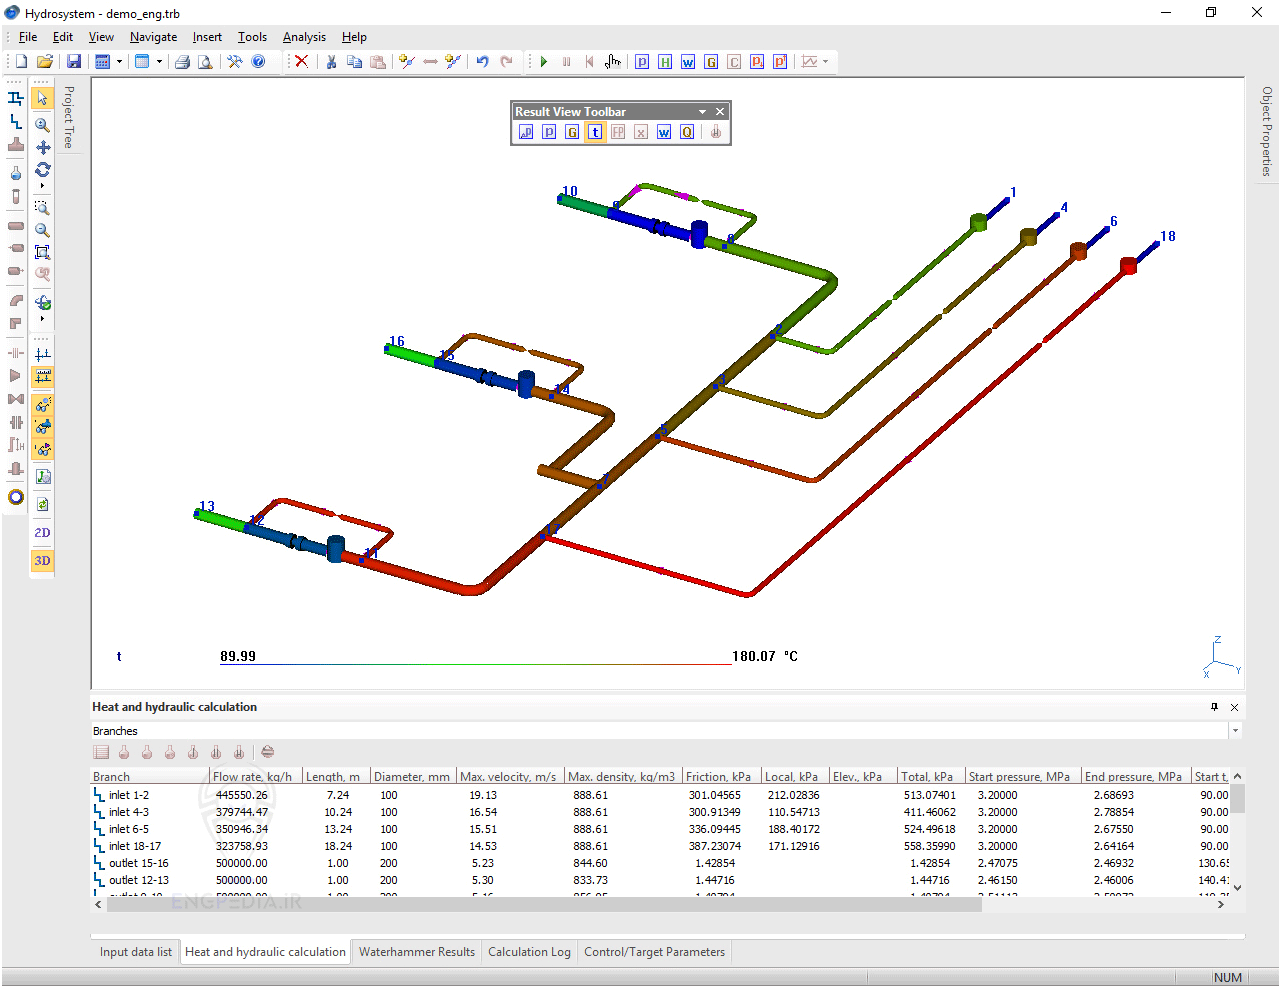Screen dimensions: 1281x988
Task: Open the dropdown beside the table icon
Action: (158, 61)
